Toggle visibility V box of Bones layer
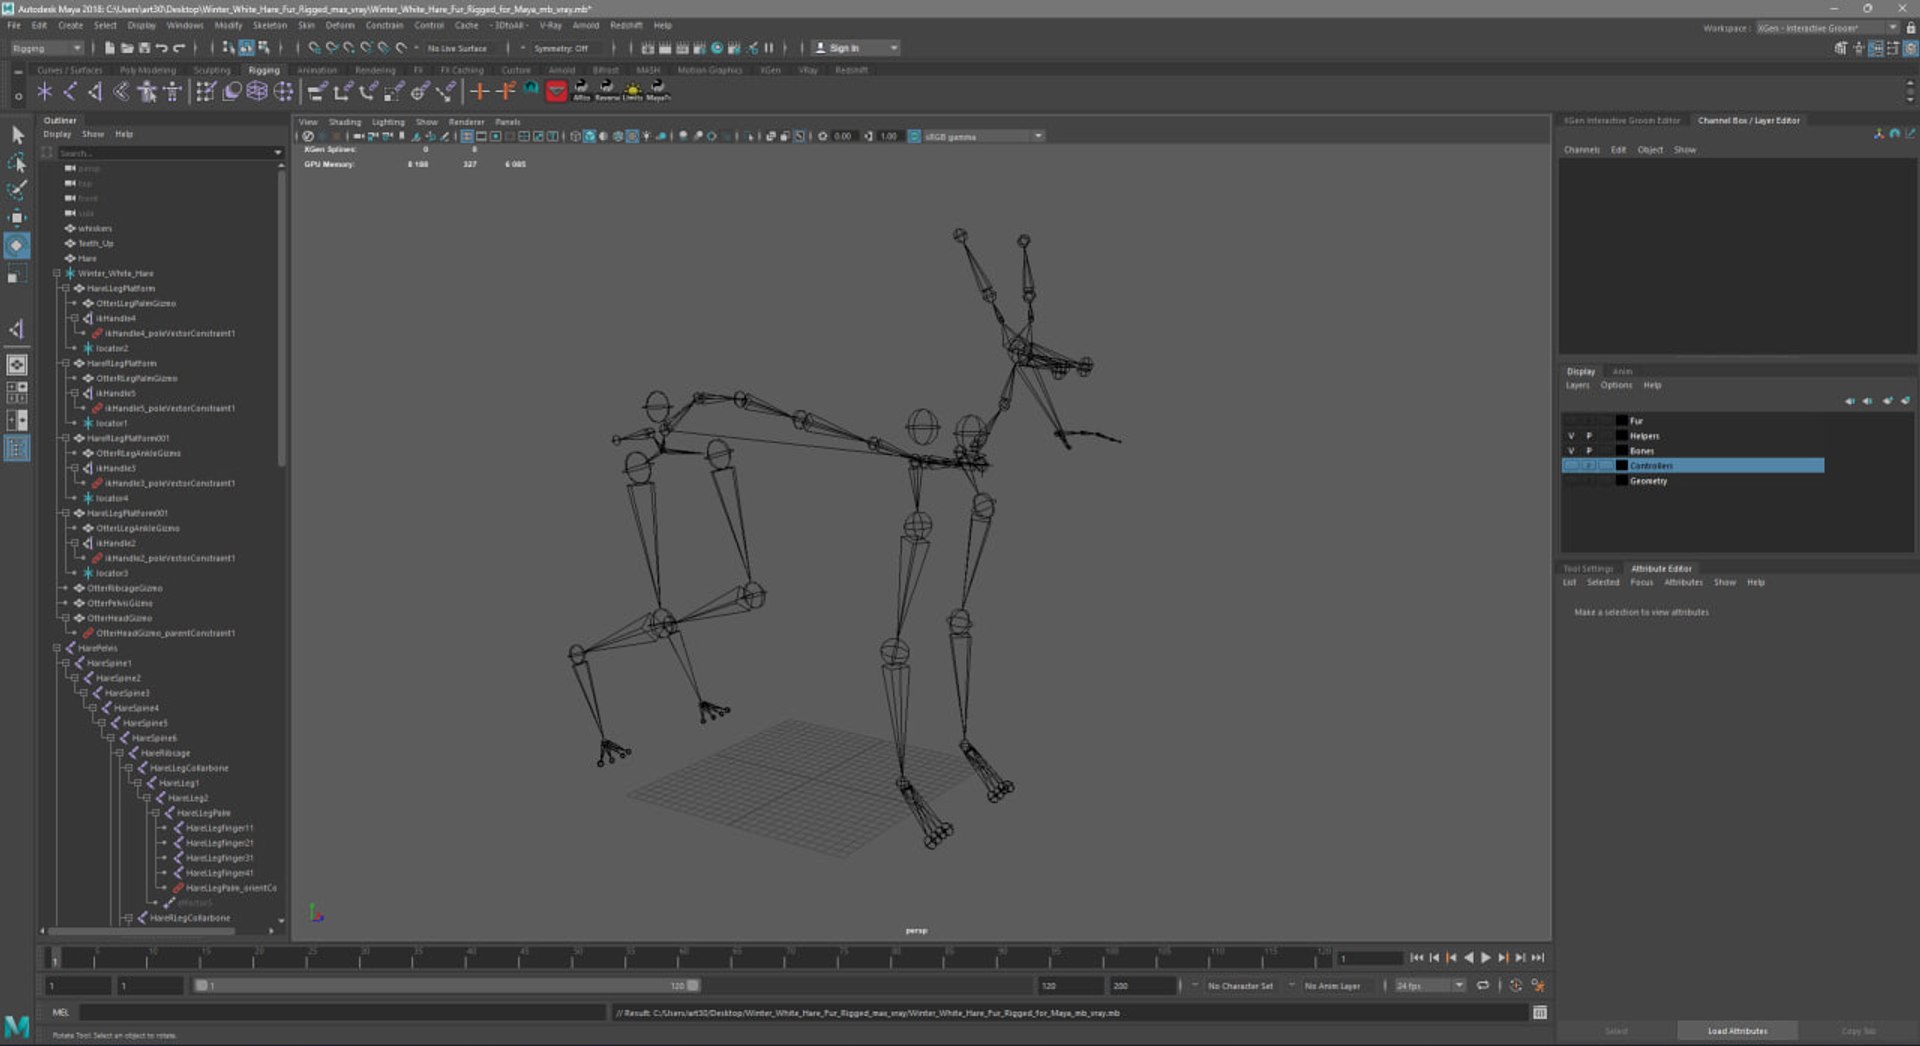The height and width of the screenshot is (1046, 1920). click(x=1571, y=451)
